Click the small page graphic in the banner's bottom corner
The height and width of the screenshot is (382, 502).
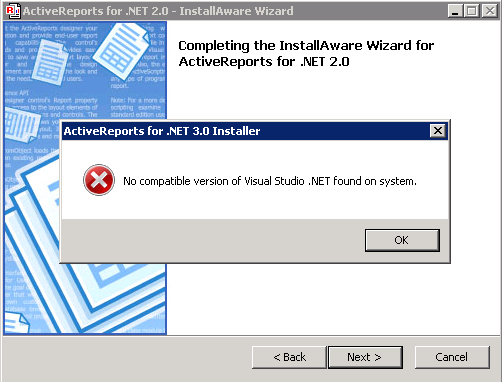pos(16,323)
